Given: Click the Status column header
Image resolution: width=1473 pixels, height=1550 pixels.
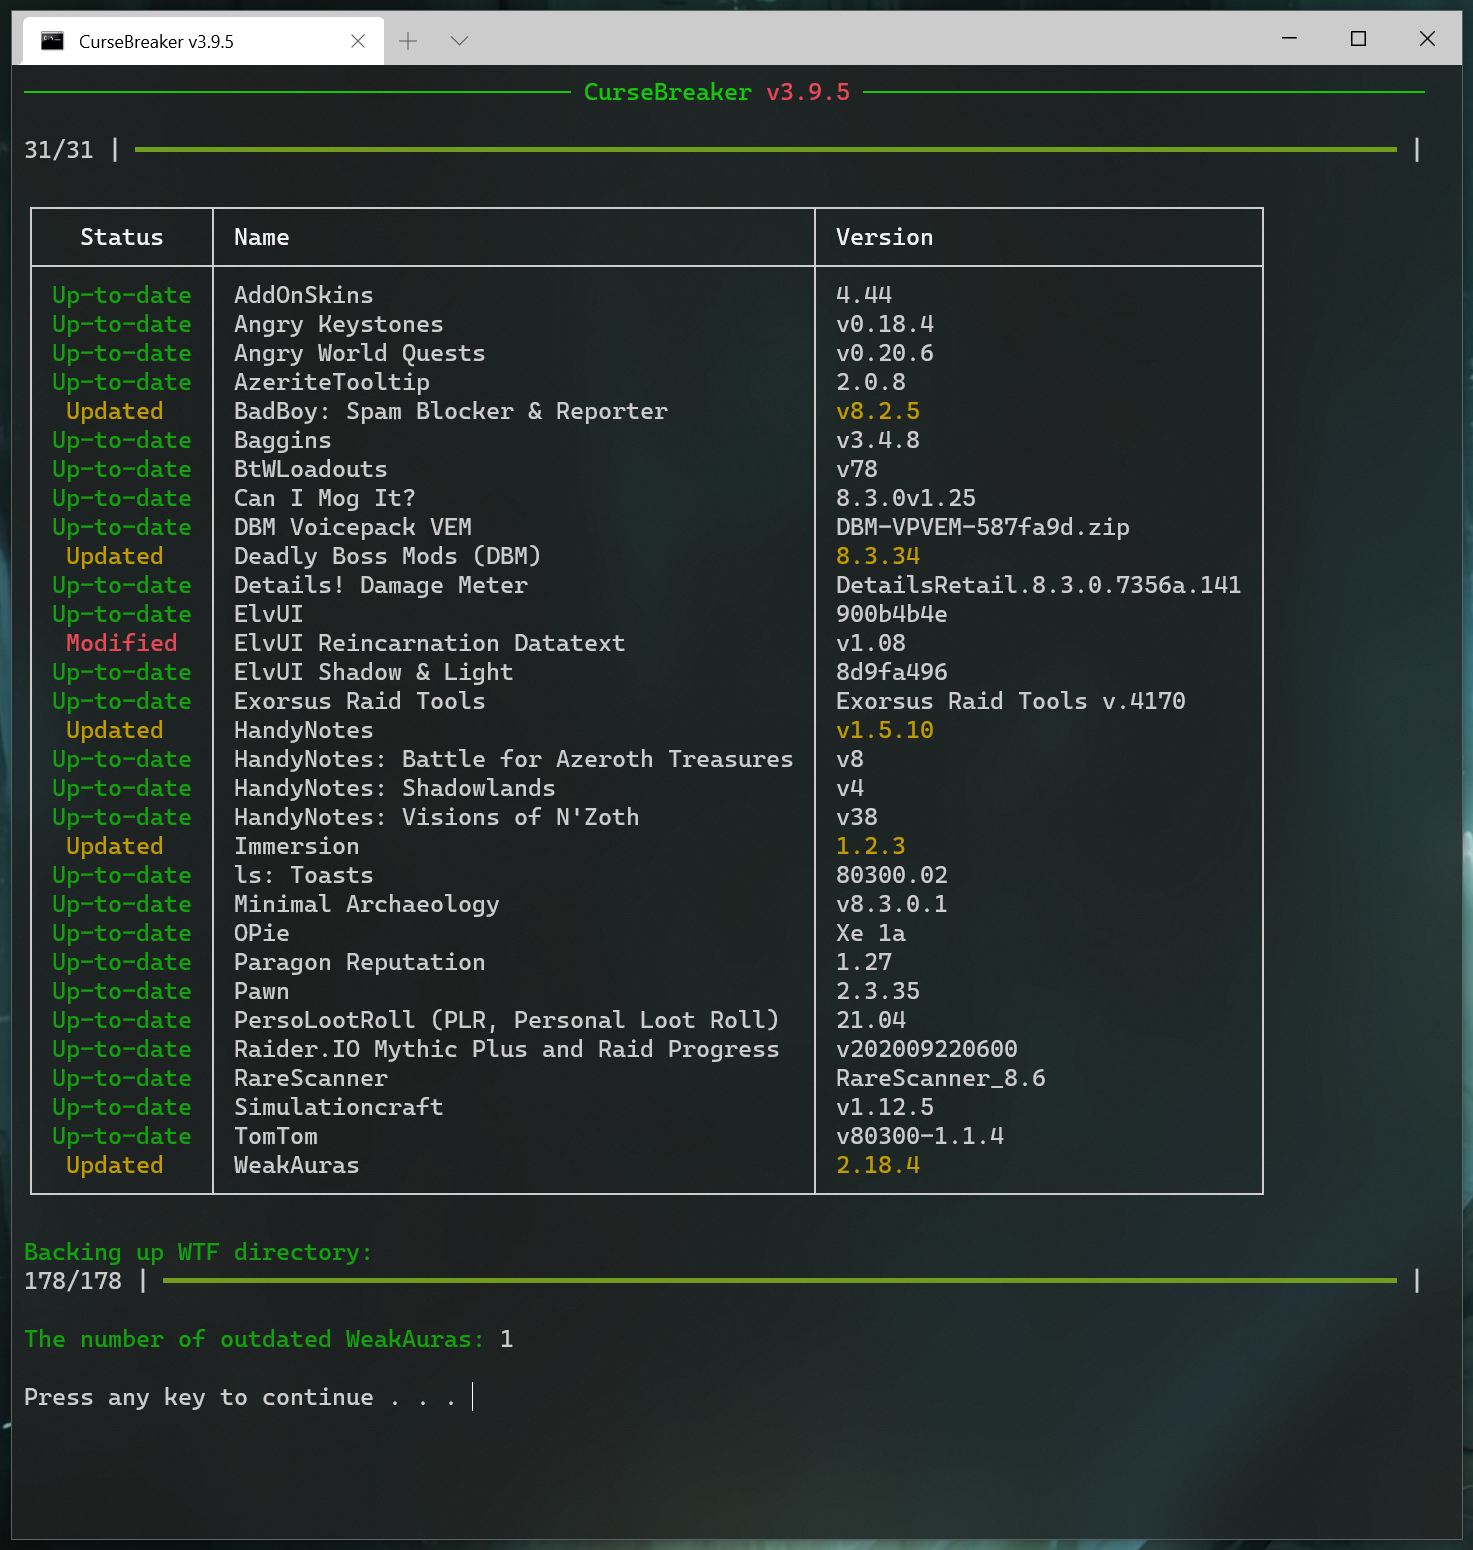Looking at the screenshot, I should (122, 237).
